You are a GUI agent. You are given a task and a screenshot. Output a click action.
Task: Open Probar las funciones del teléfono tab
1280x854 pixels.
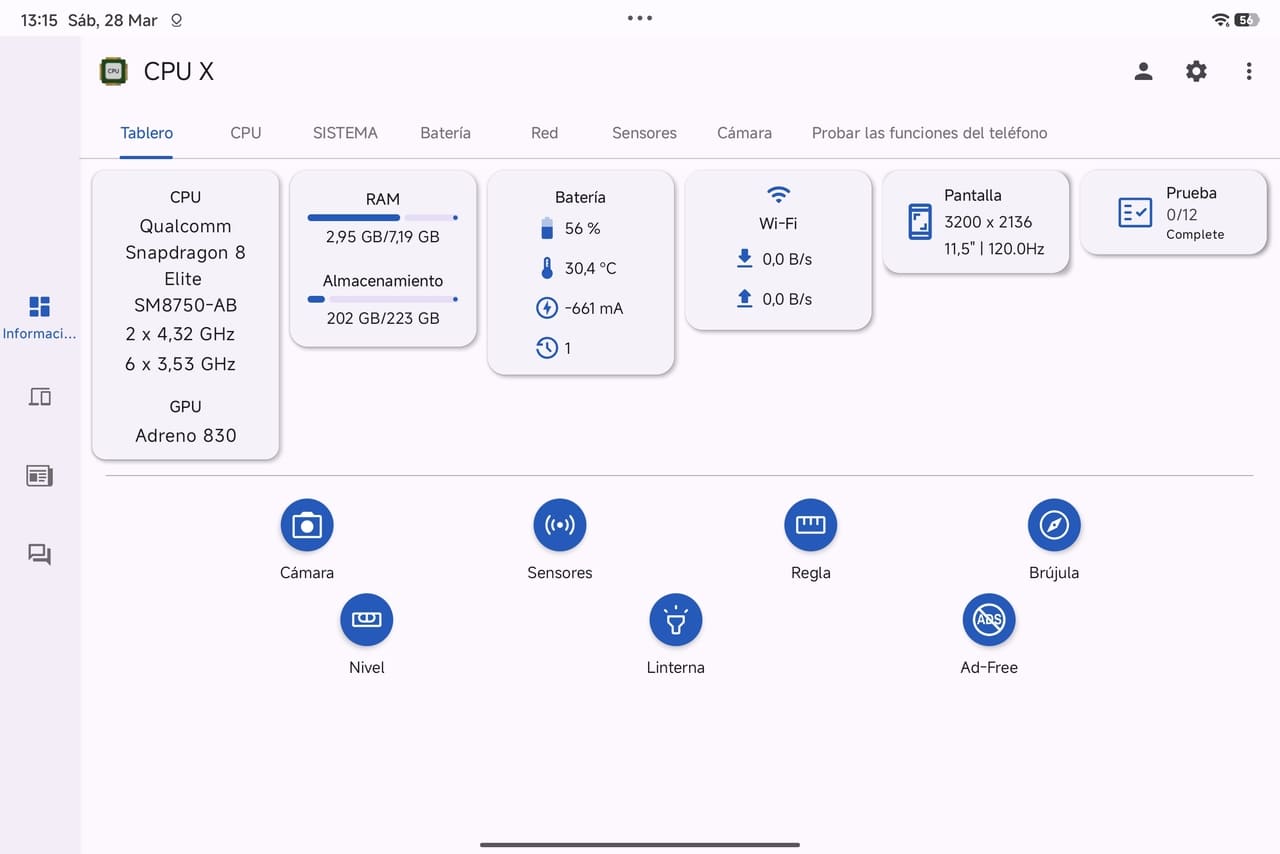pyautogui.click(x=929, y=133)
